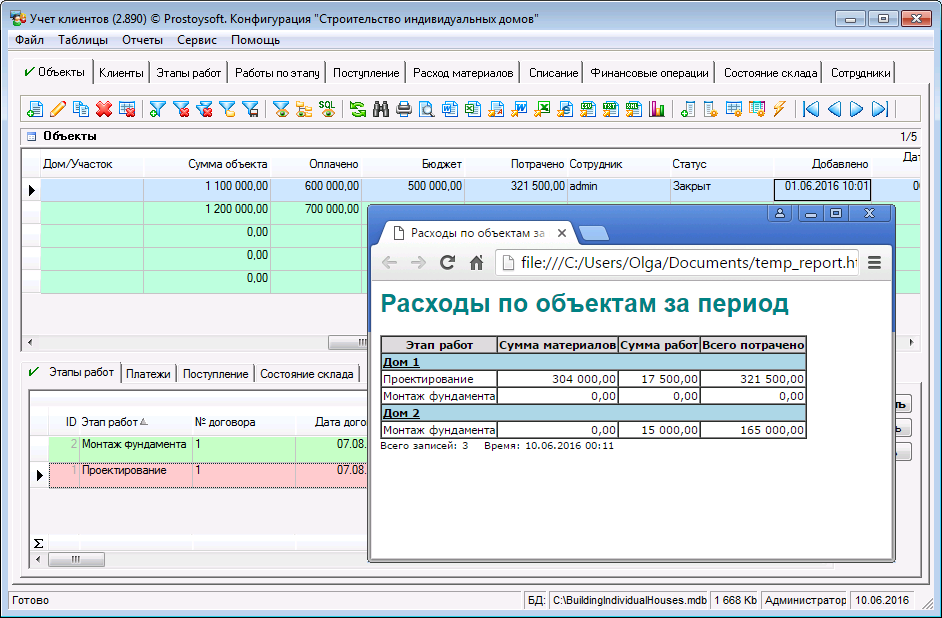Open the Сервис menu
Image resolution: width=942 pixels, height=618 pixels.
(x=196, y=40)
